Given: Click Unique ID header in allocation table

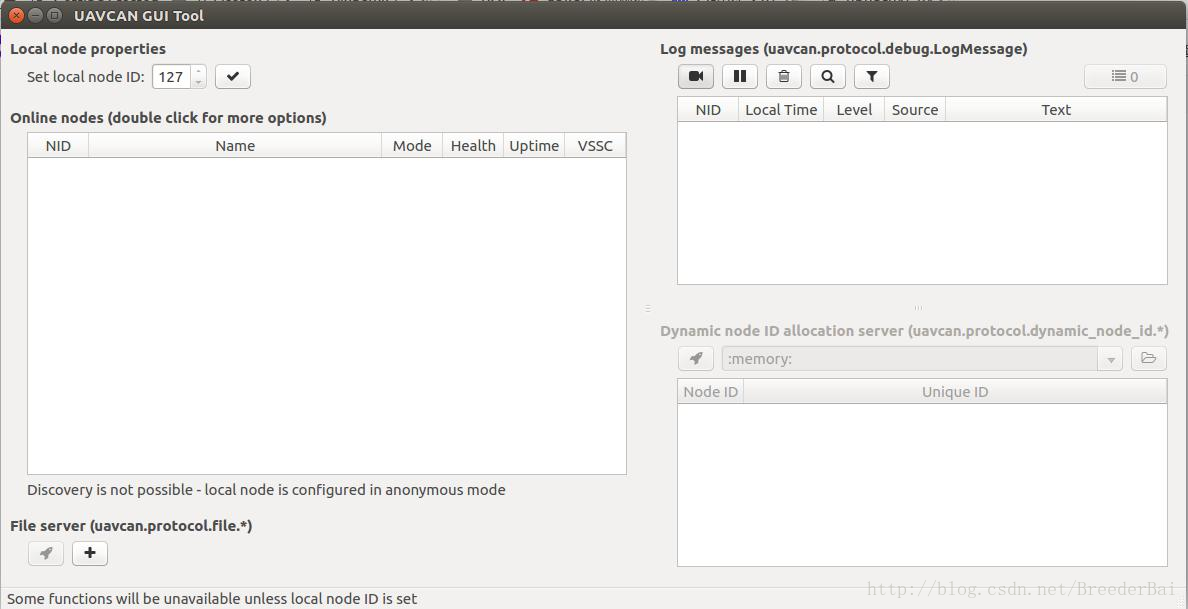Looking at the screenshot, I should [x=955, y=392].
